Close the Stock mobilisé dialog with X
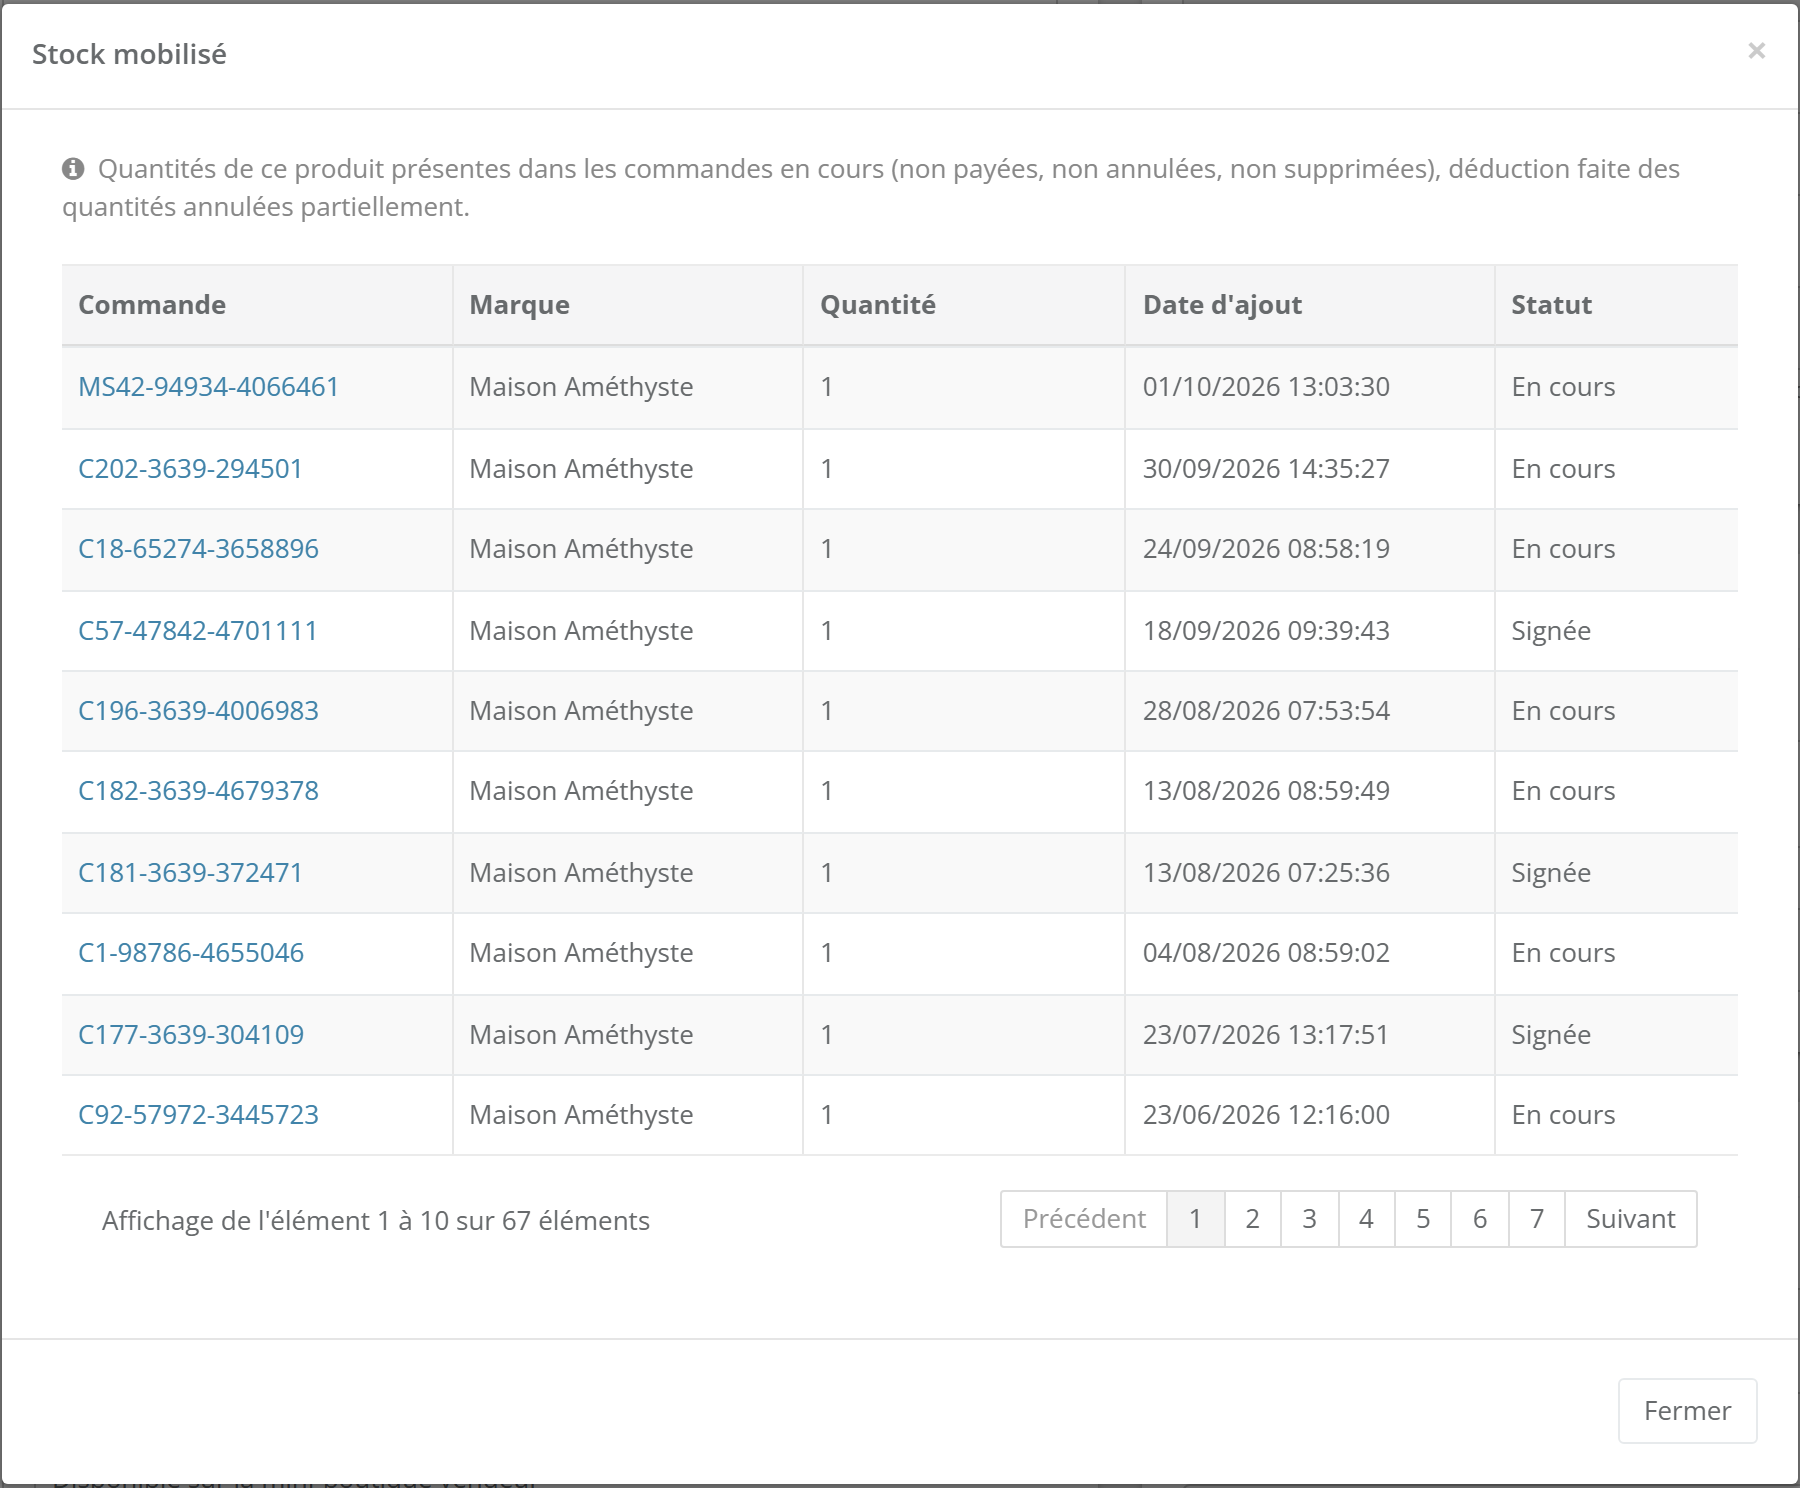 [x=1756, y=51]
